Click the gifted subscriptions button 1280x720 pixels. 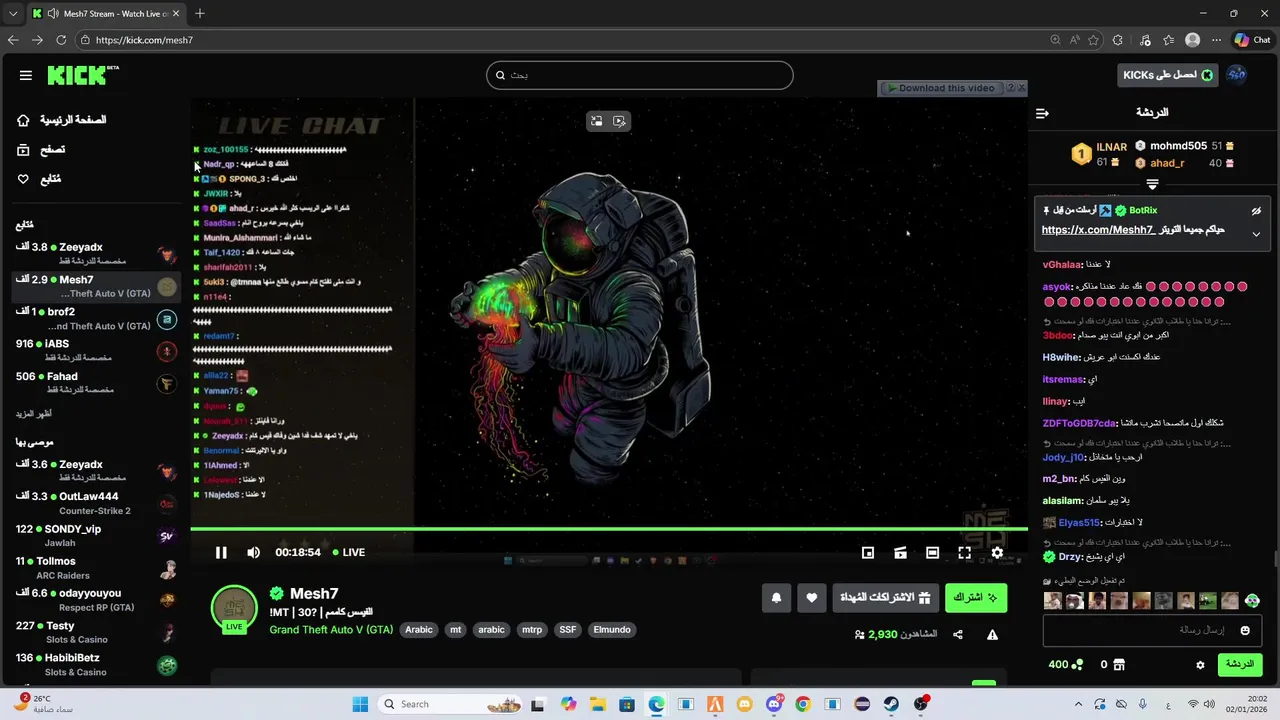coord(886,598)
